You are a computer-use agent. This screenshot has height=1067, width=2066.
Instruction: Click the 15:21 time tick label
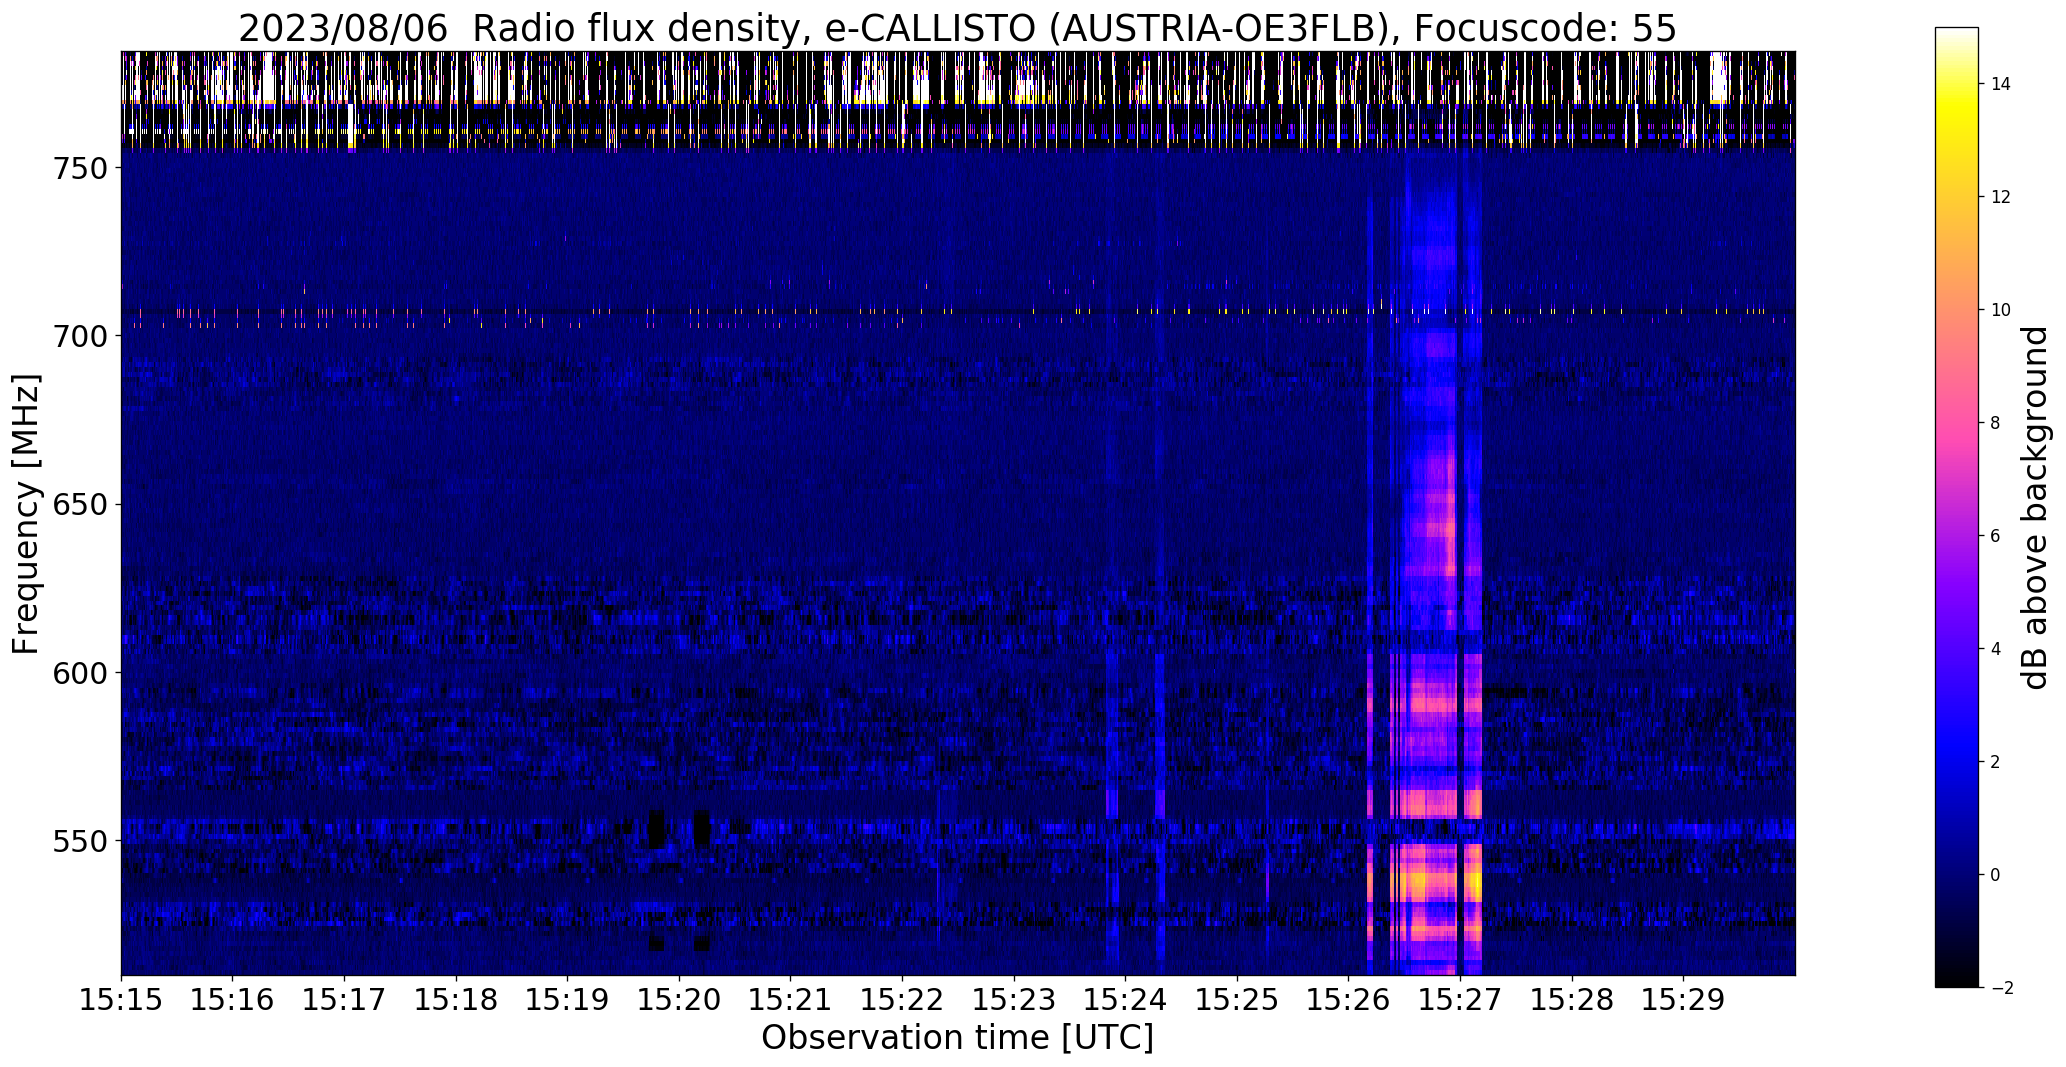(791, 999)
